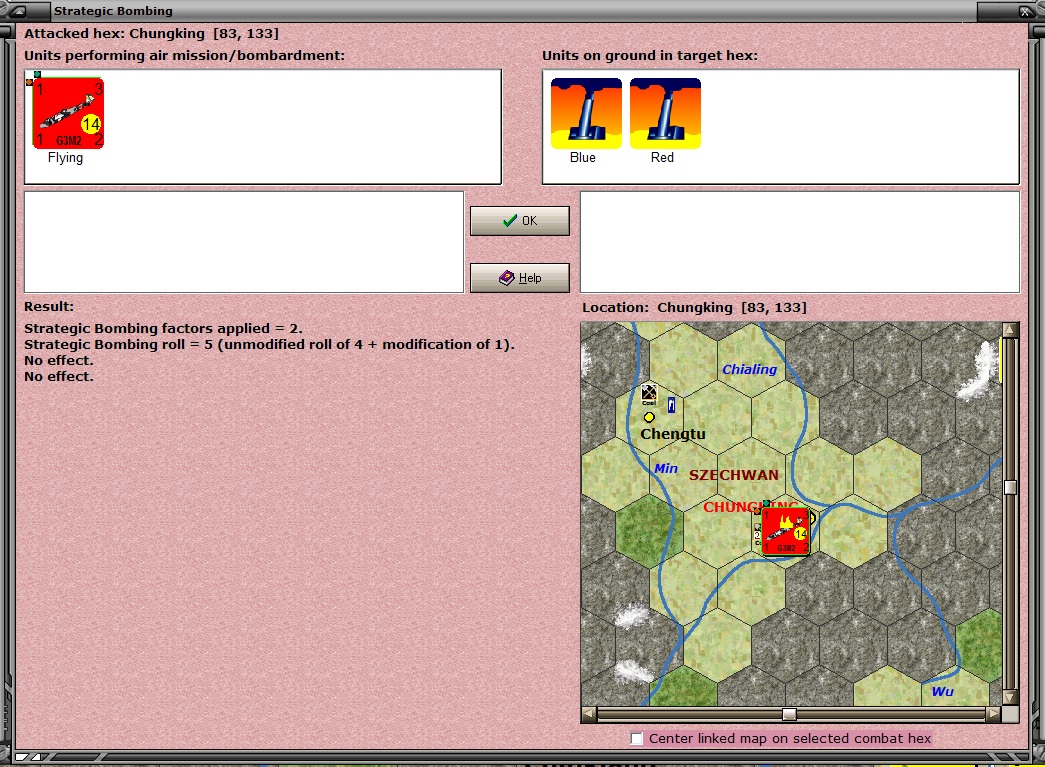Click the Min river label
The height and width of the screenshot is (767, 1045).
(666, 468)
